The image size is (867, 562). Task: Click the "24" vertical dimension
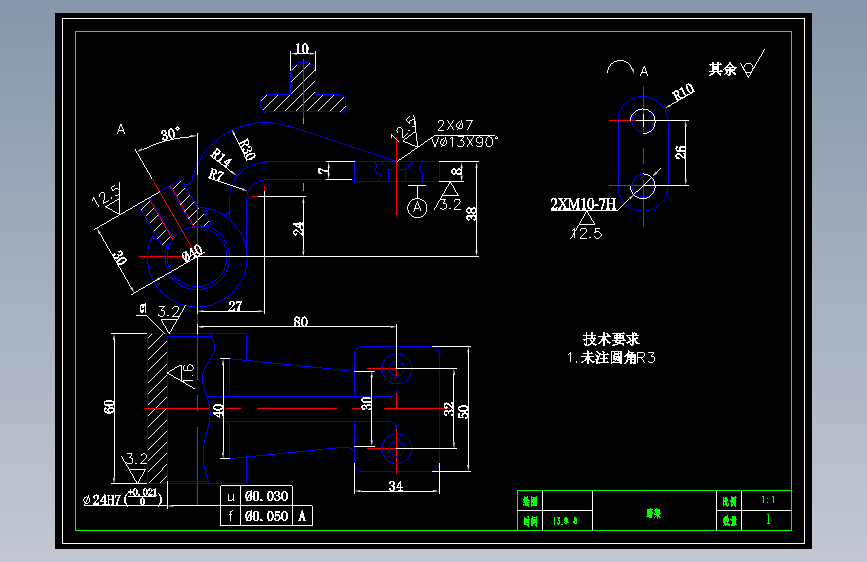(298, 228)
